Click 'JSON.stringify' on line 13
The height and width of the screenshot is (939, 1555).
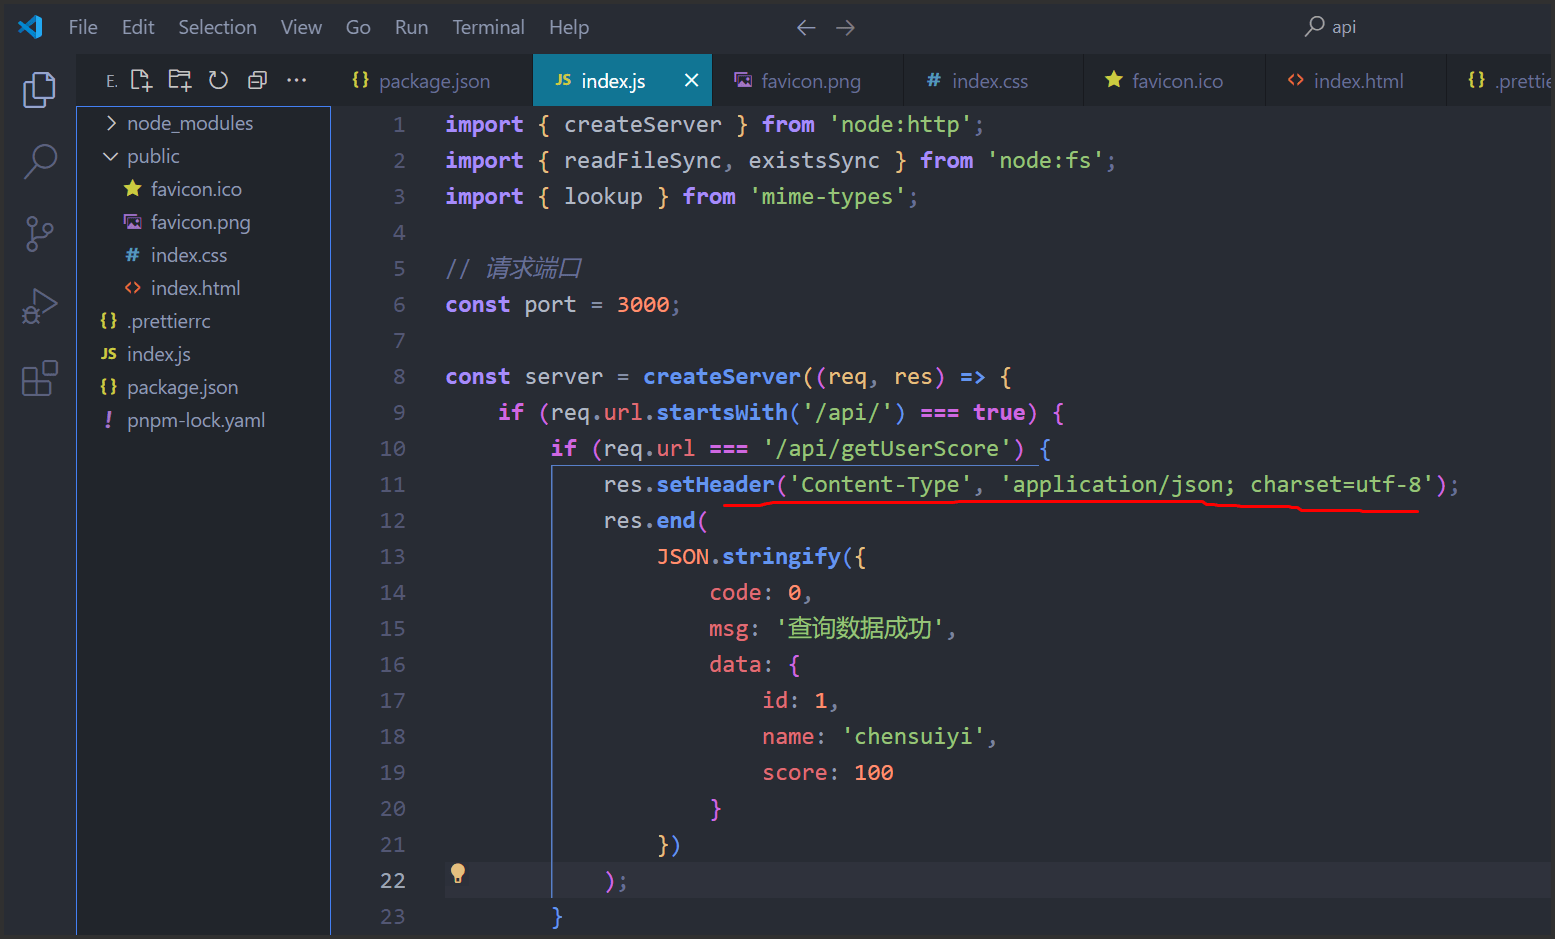click(748, 557)
